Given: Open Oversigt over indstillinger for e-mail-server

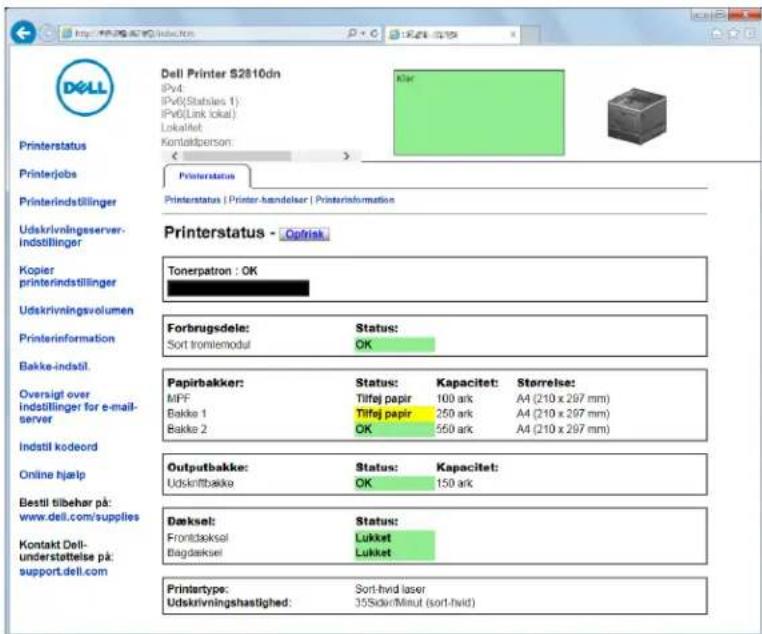Looking at the screenshot, I should pyautogui.click(x=78, y=407).
